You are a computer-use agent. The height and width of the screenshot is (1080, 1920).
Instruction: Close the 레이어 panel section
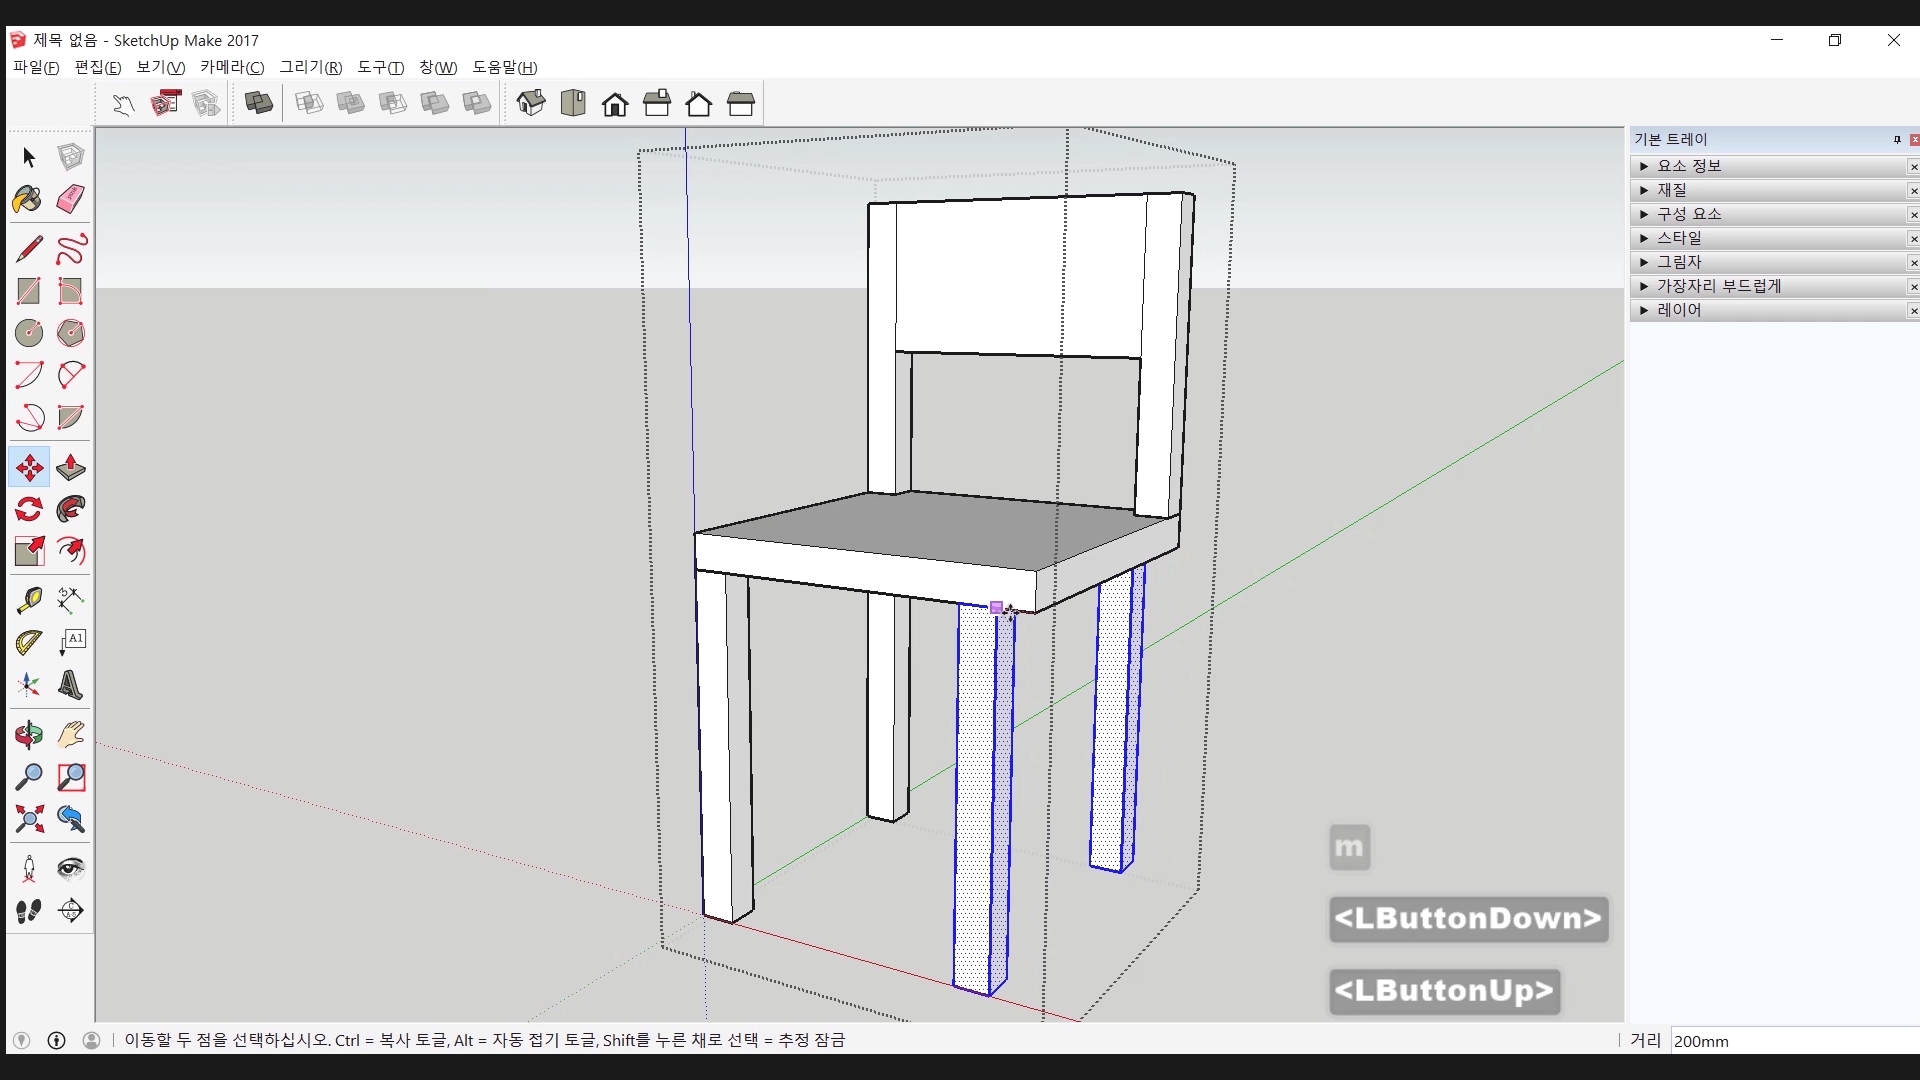tap(1913, 311)
